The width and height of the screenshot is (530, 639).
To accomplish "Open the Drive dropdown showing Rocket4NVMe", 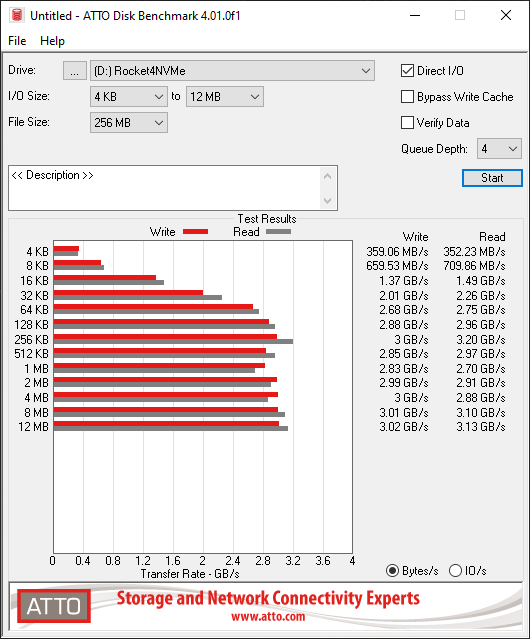I will pyautogui.click(x=232, y=71).
